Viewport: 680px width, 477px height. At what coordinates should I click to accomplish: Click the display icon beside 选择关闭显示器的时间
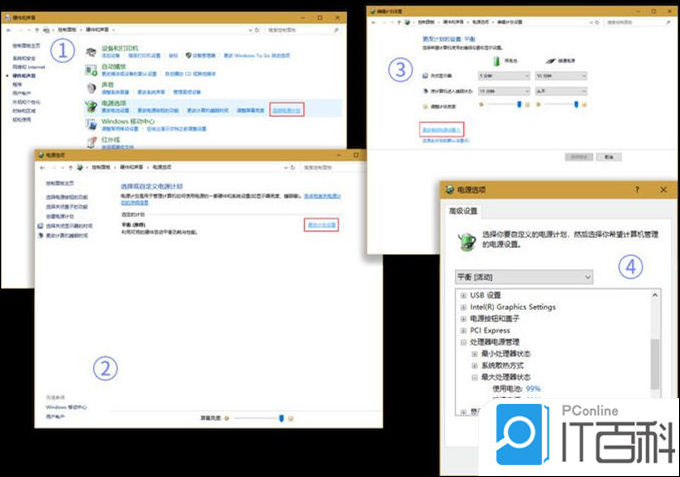[x=40, y=226]
